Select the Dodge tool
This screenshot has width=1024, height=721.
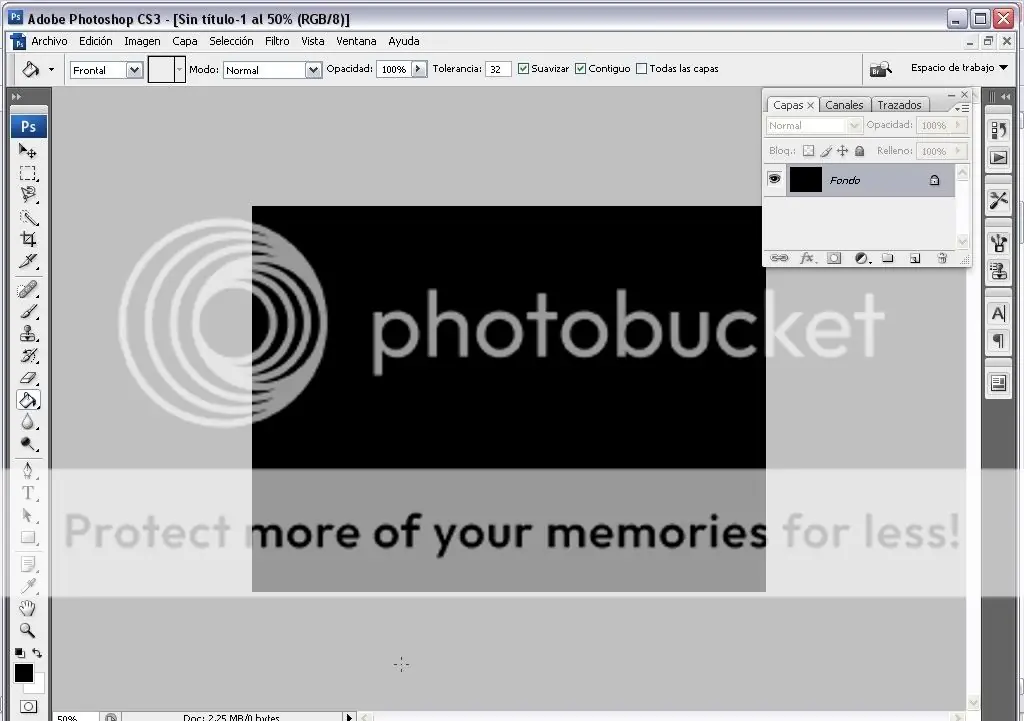tap(27, 444)
